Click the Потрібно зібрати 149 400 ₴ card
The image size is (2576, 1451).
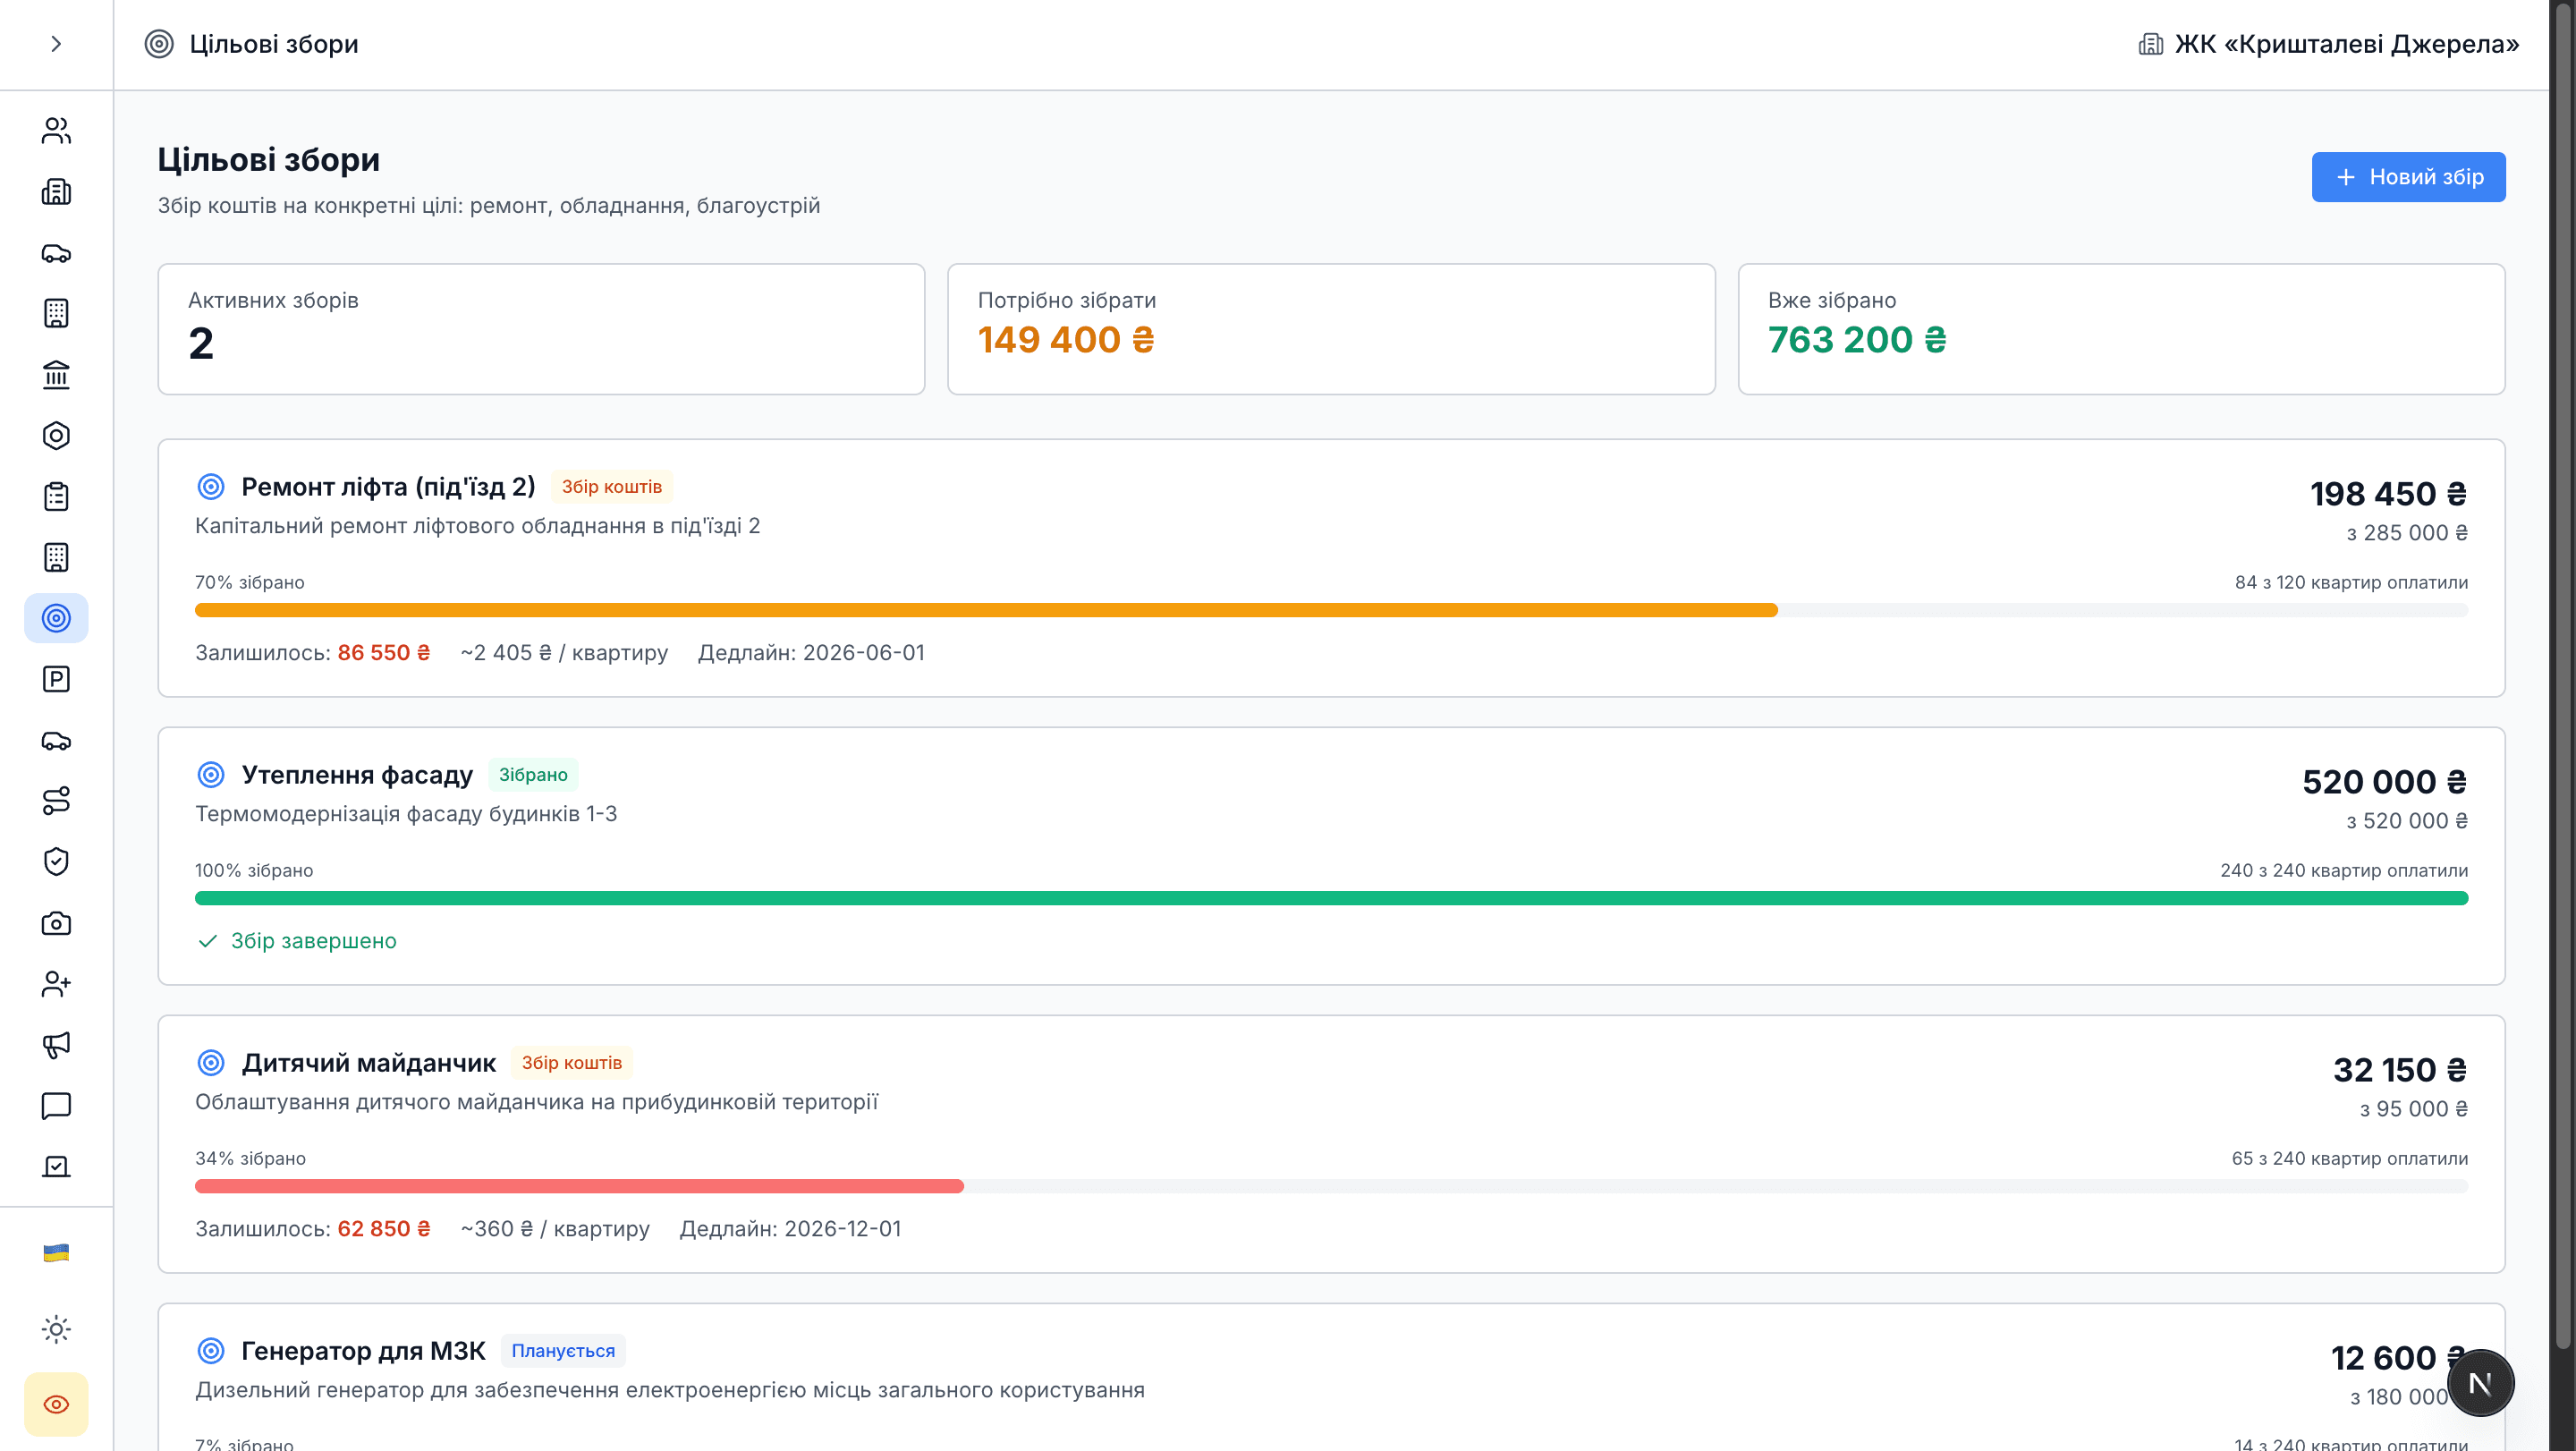[1331, 329]
